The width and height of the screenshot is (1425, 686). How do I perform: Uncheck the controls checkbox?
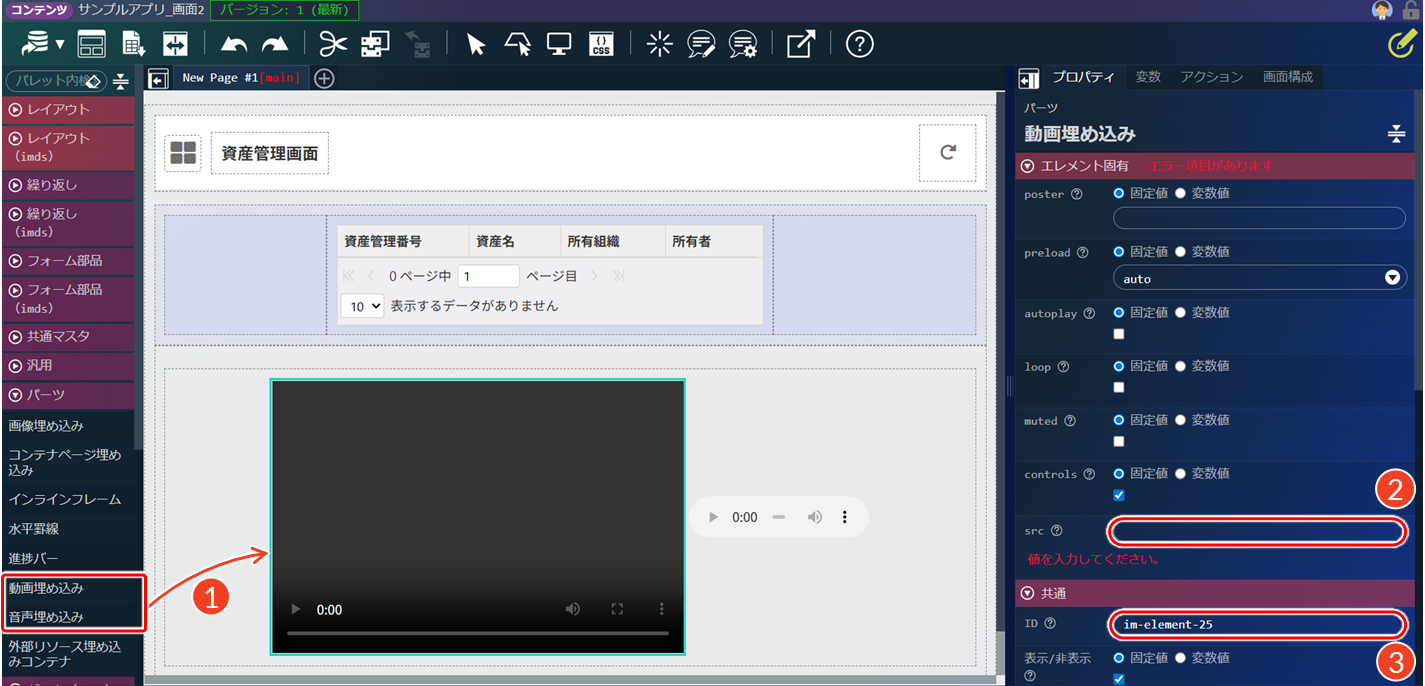point(1119,495)
